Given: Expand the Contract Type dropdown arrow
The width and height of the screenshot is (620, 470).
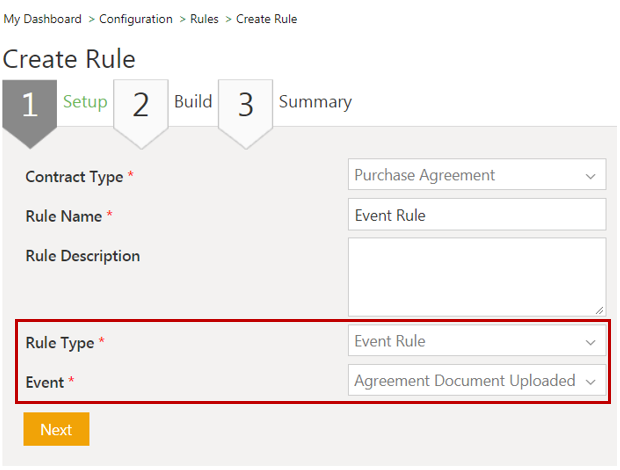Looking at the screenshot, I should point(590,175).
